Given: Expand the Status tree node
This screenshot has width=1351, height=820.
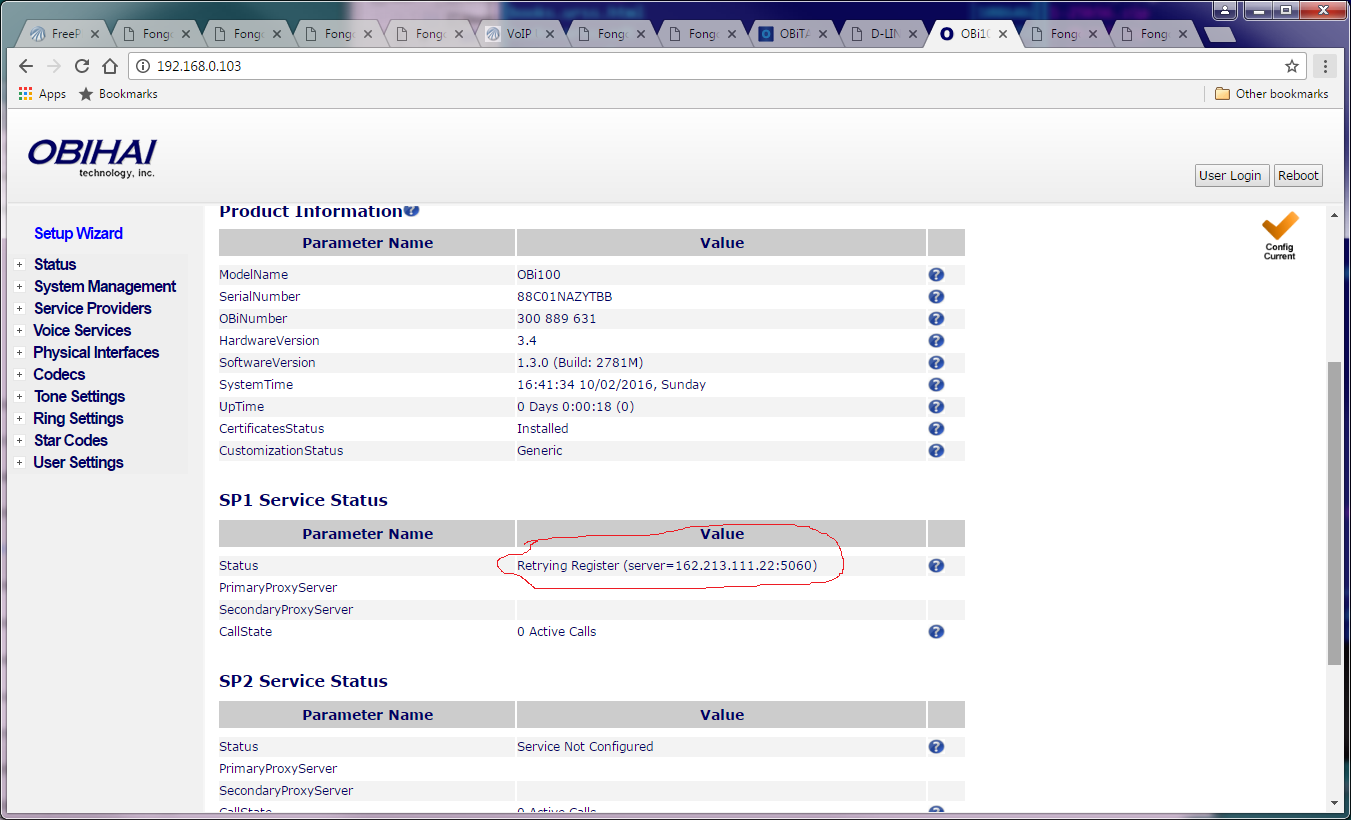Looking at the screenshot, I should pyautogui.click(x=19, y=265).
